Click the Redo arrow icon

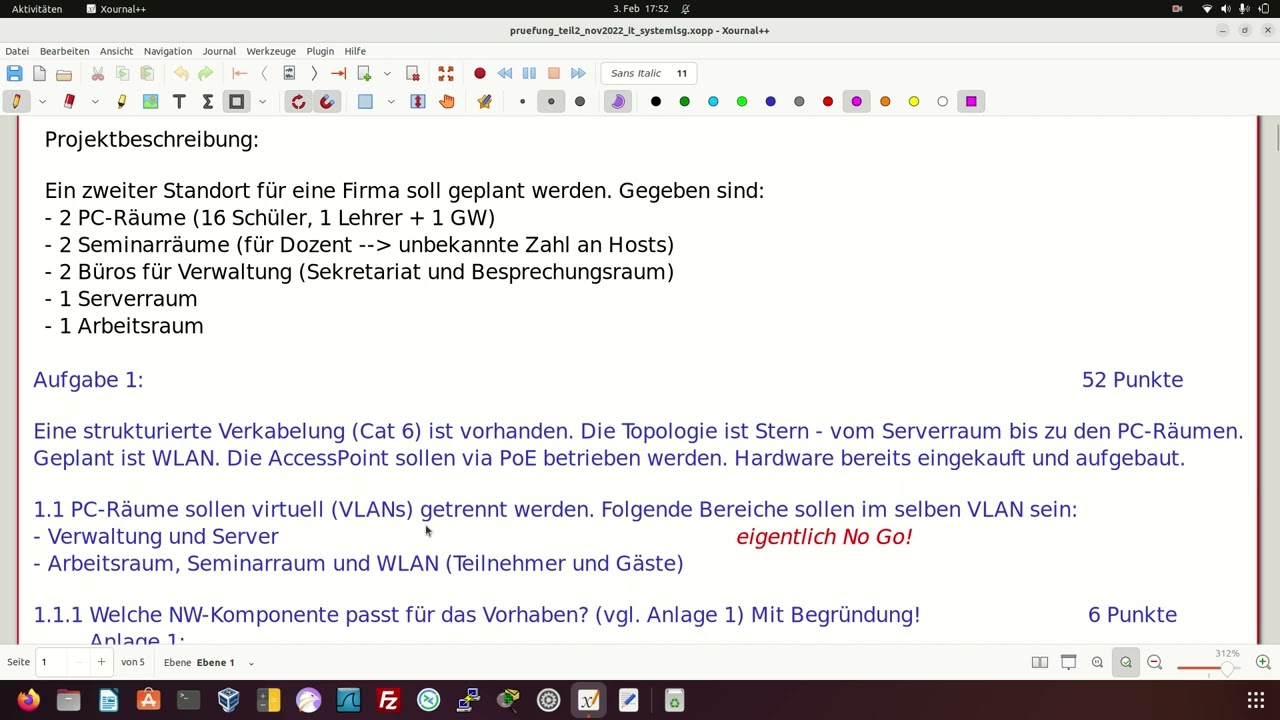(205, 73)
